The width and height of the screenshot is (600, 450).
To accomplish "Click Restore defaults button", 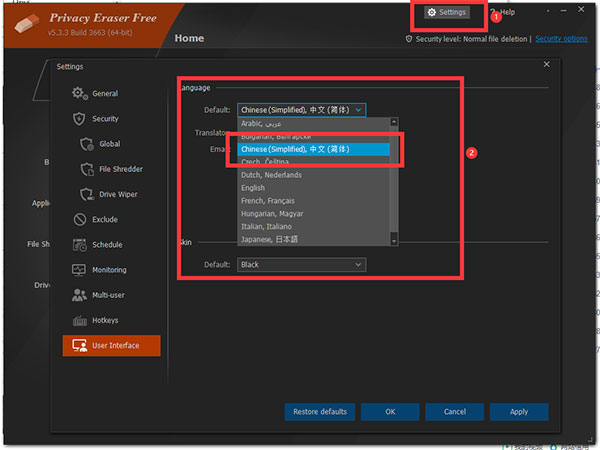I will point(320,412).
